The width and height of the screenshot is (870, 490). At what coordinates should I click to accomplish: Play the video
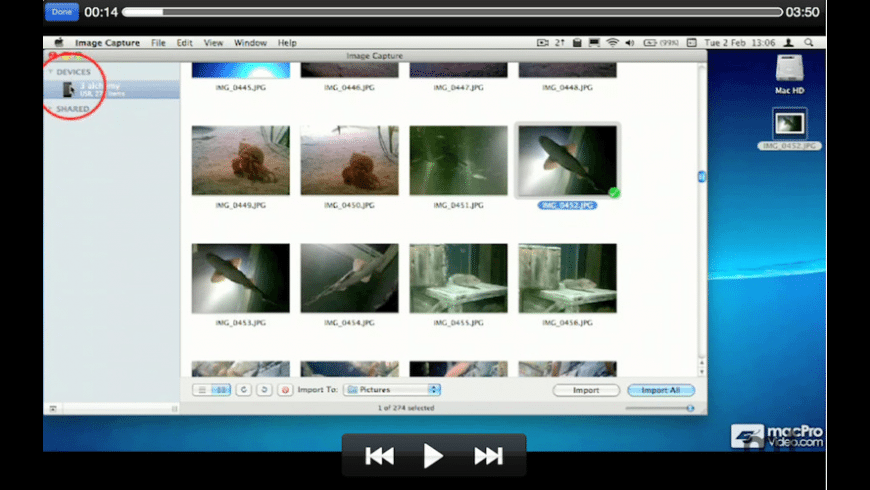433,456
